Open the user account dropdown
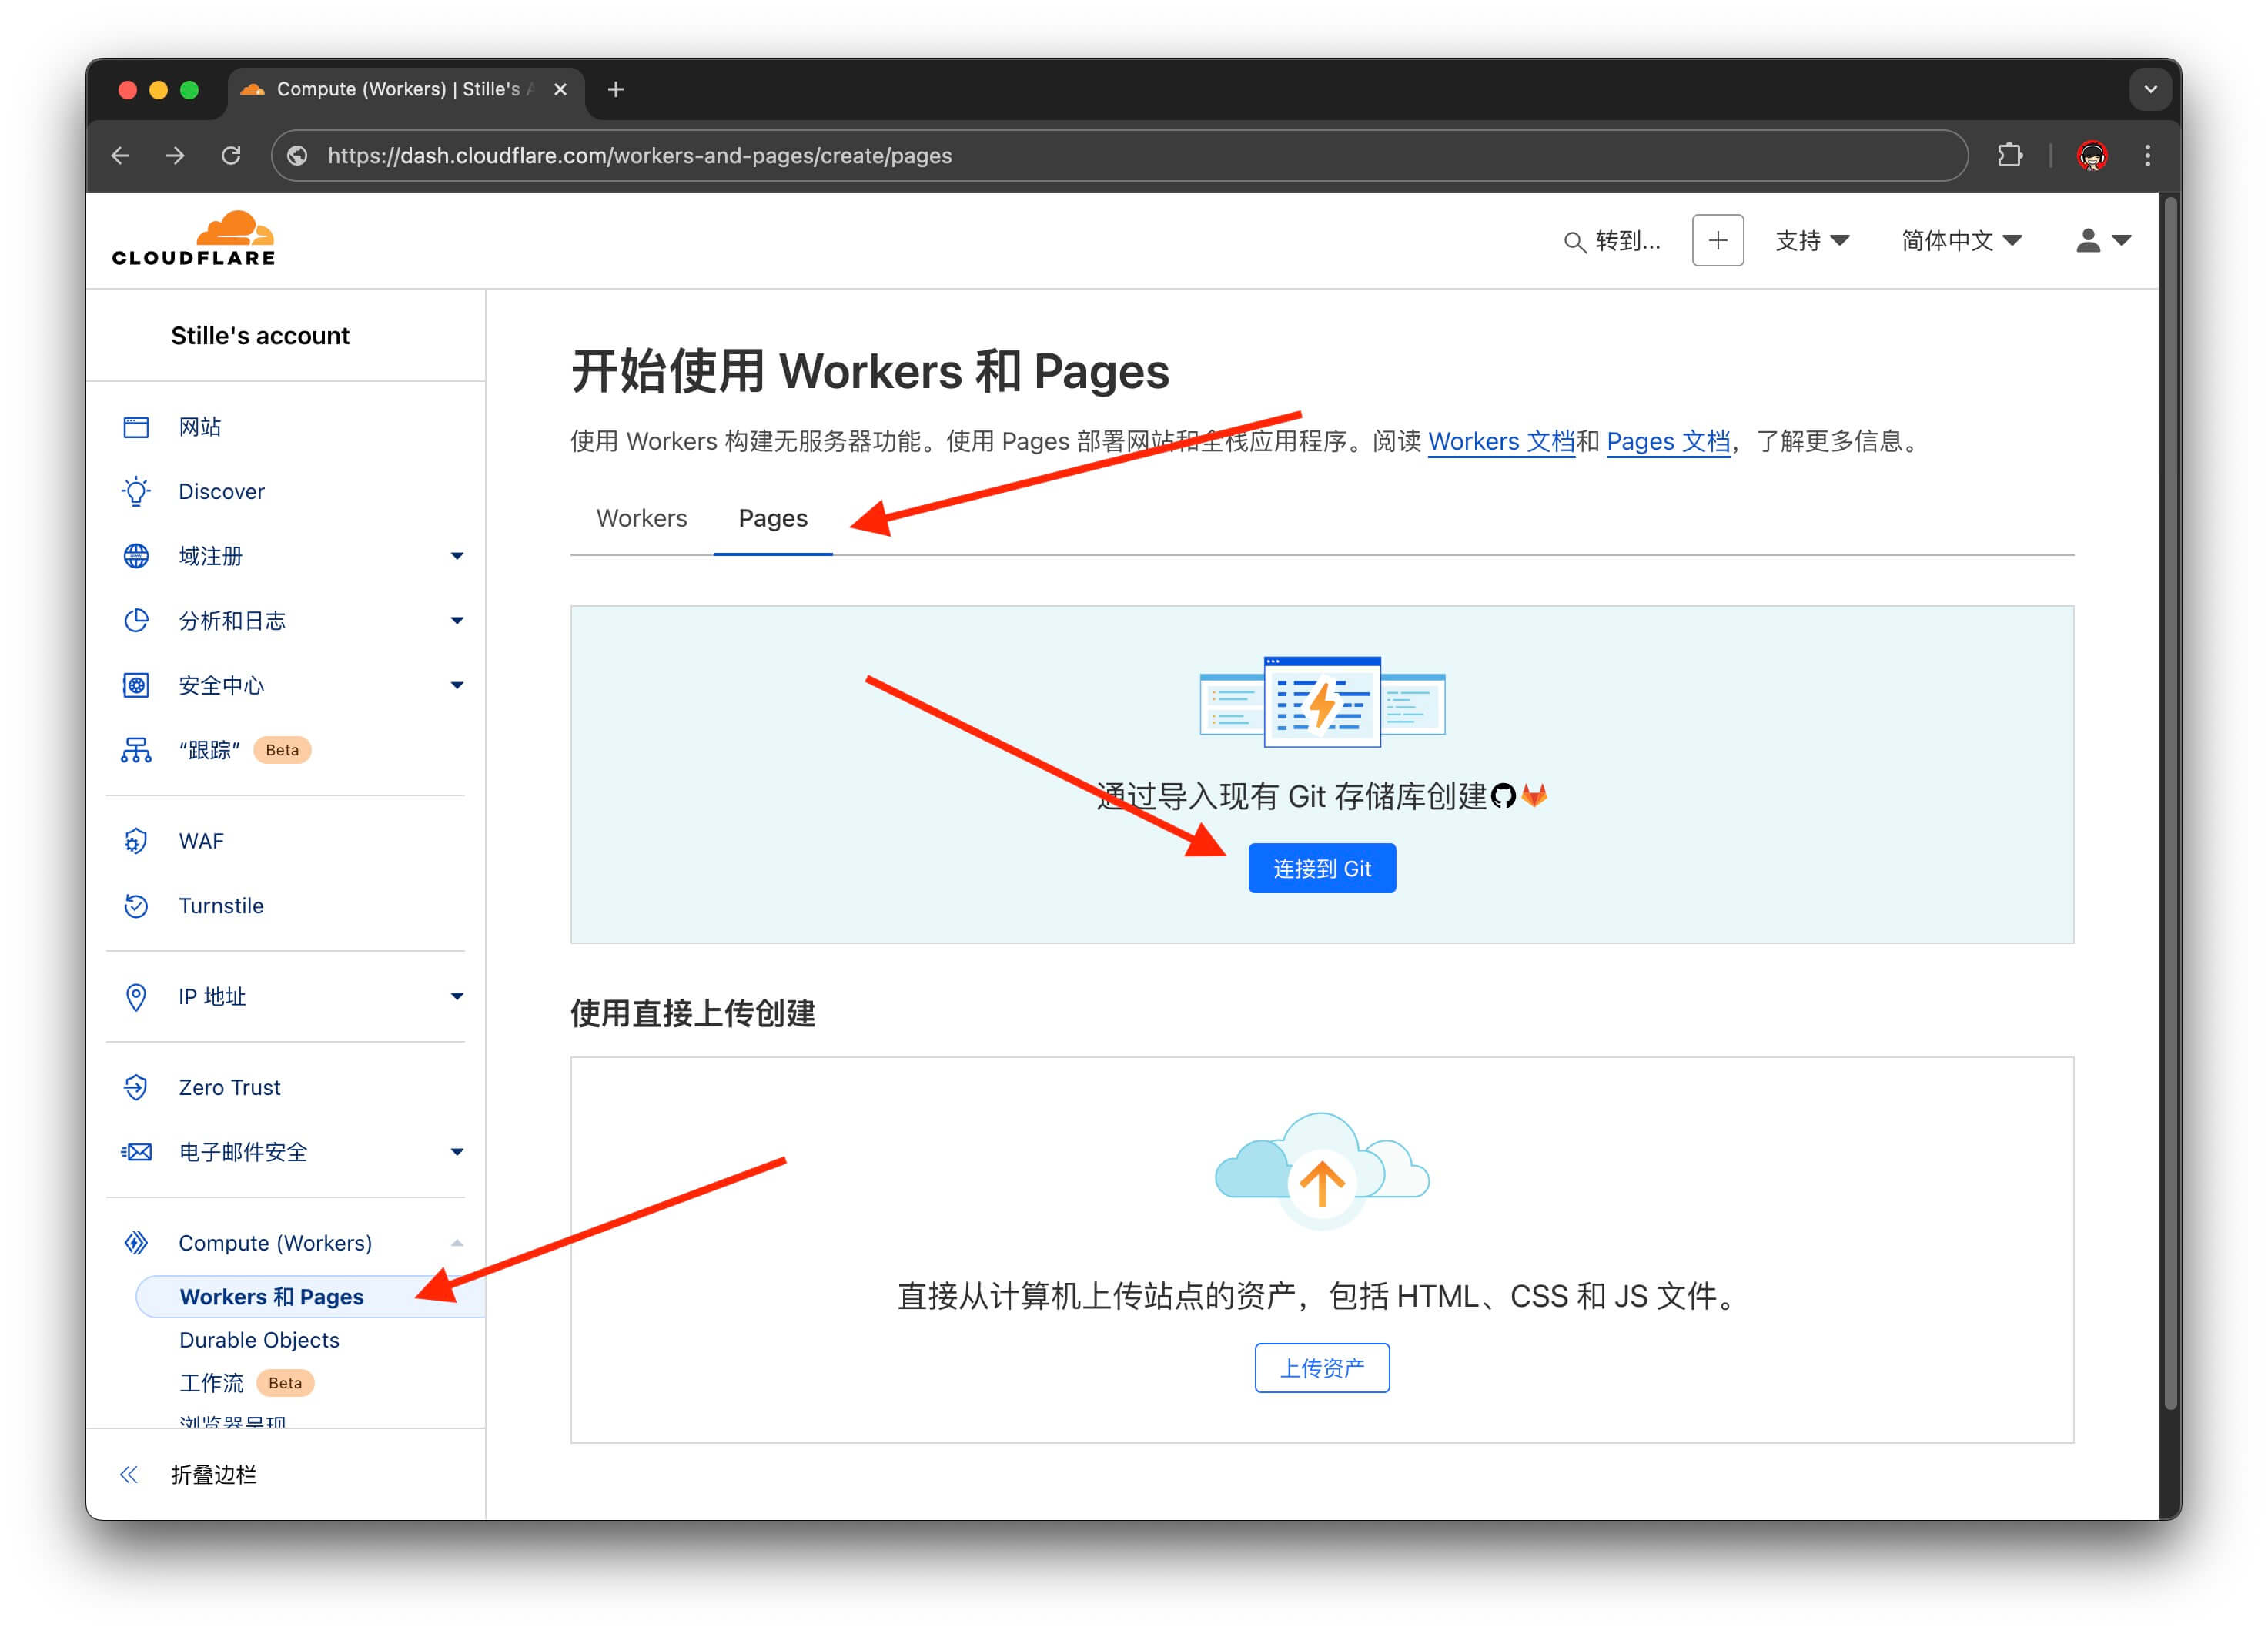This screenshot has height=1634, width=2268. tap(2104, 240)
